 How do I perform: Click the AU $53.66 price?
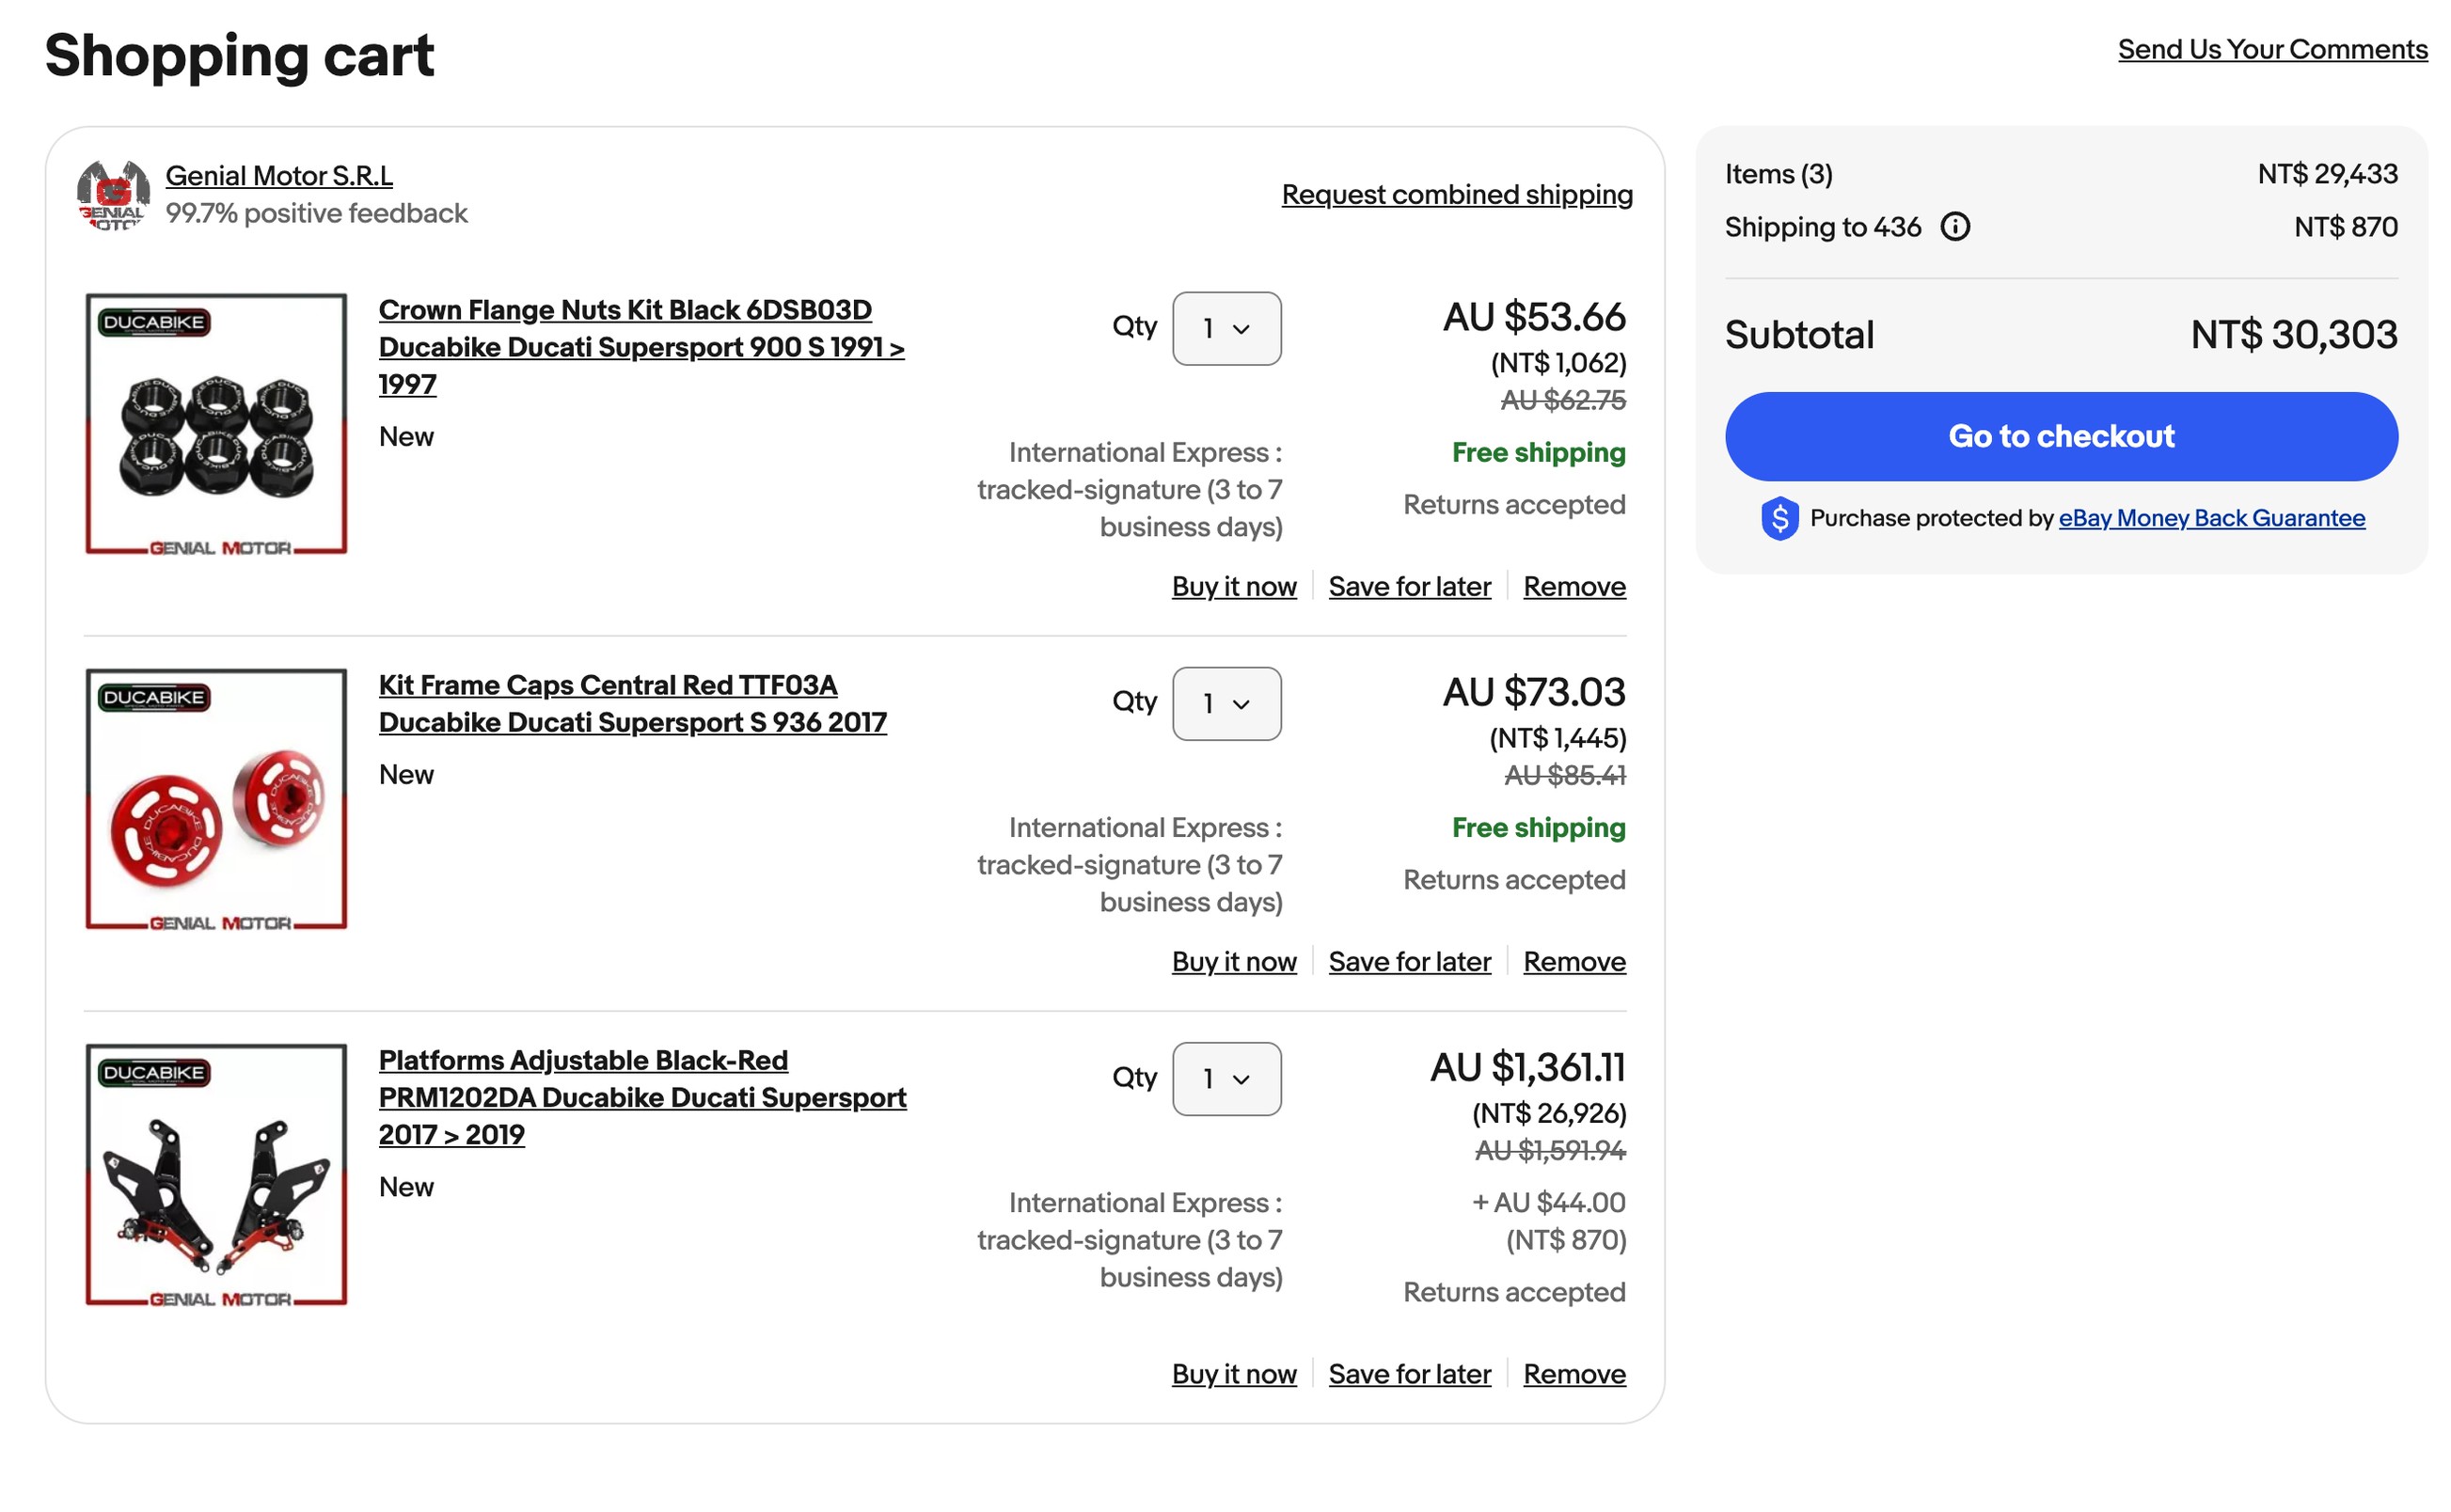(1533, 317)
